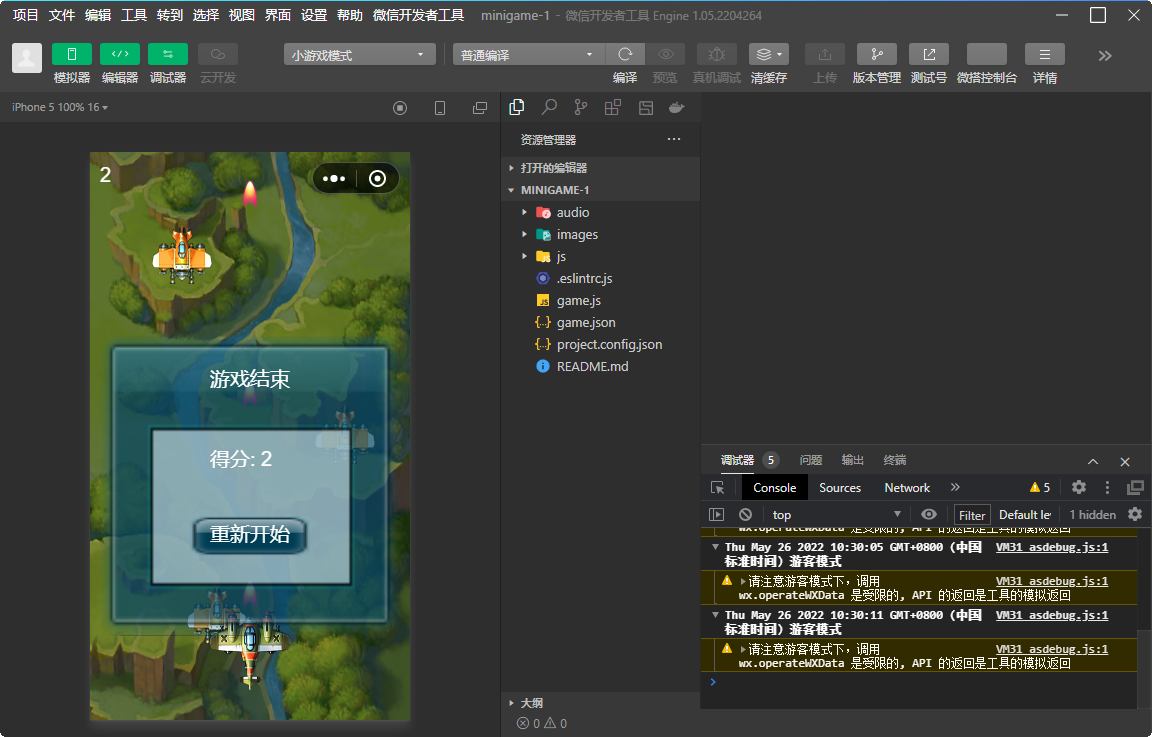The image size is (1152, 737).
Task: Switch to the 输出 tab
Action: point(852,460)
